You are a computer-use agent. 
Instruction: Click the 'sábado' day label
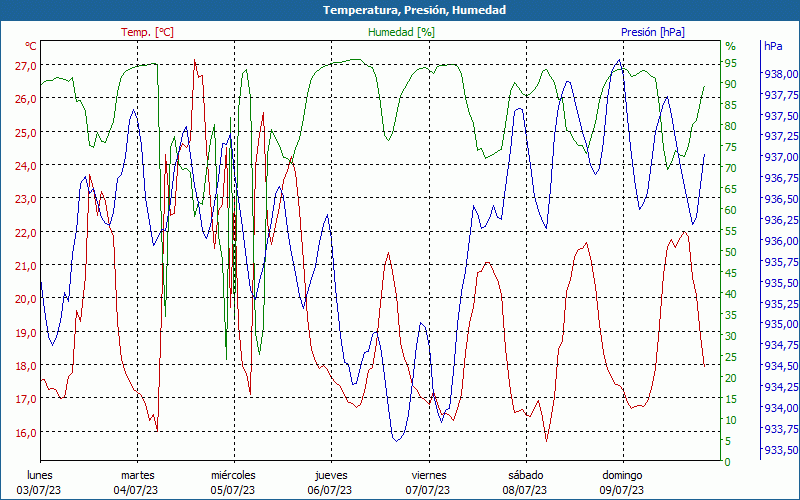click(526, 475)
